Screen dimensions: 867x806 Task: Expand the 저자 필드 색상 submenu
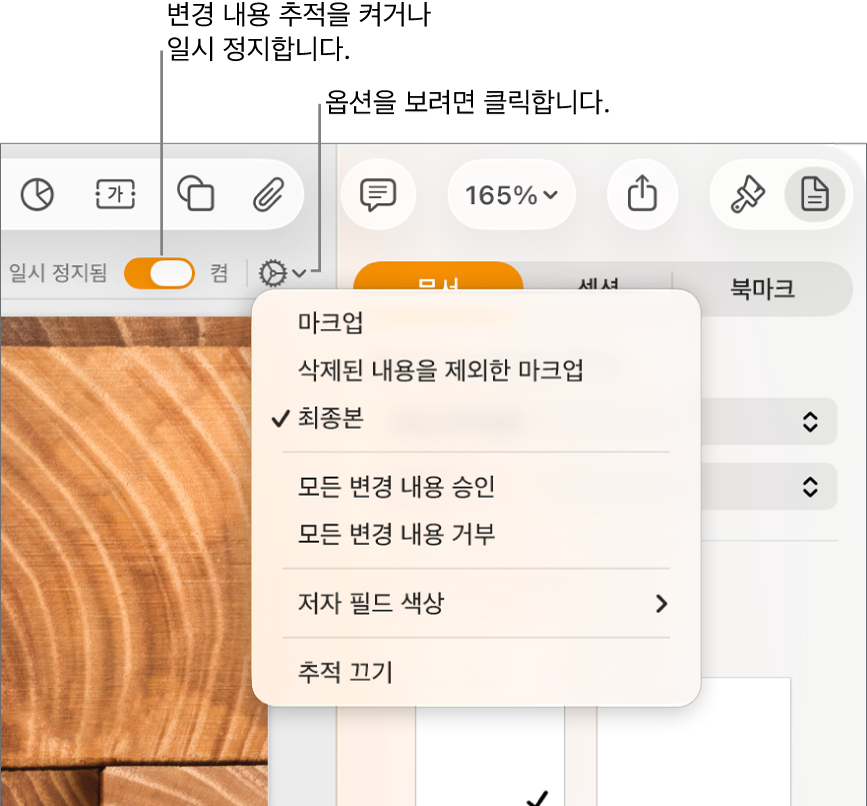click(476, 603)
